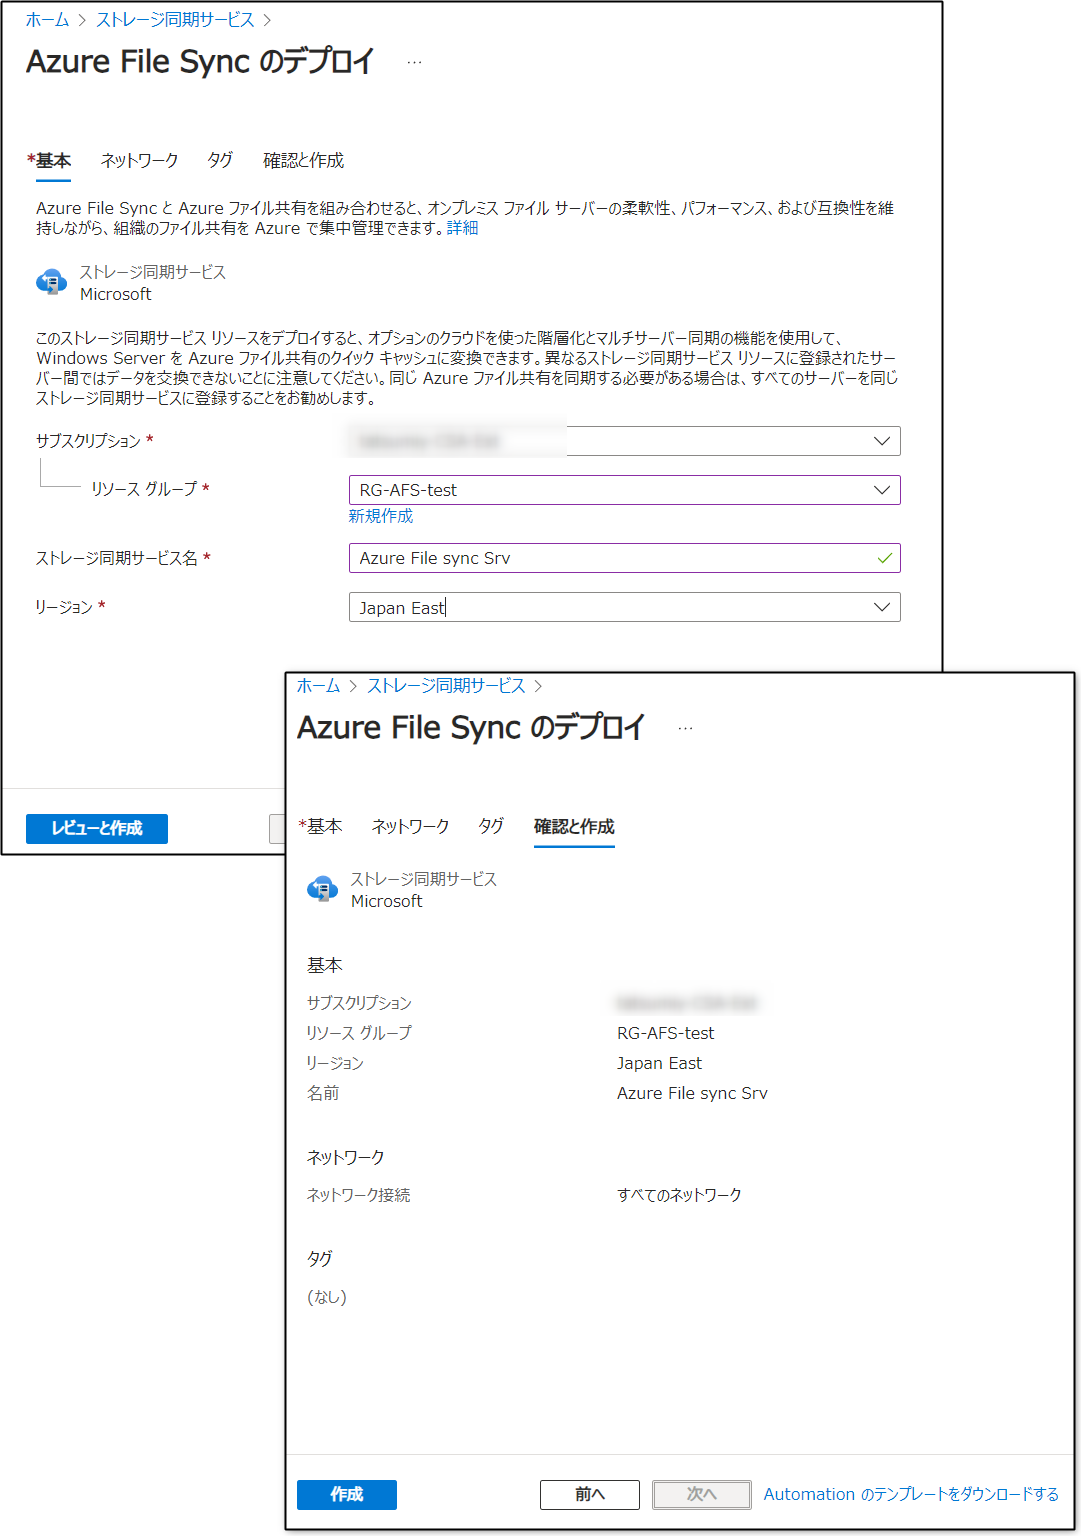Screen dimensions: 1081x1536
Task: Switch to タグ tab in the review window
Action: pos(491,827)
